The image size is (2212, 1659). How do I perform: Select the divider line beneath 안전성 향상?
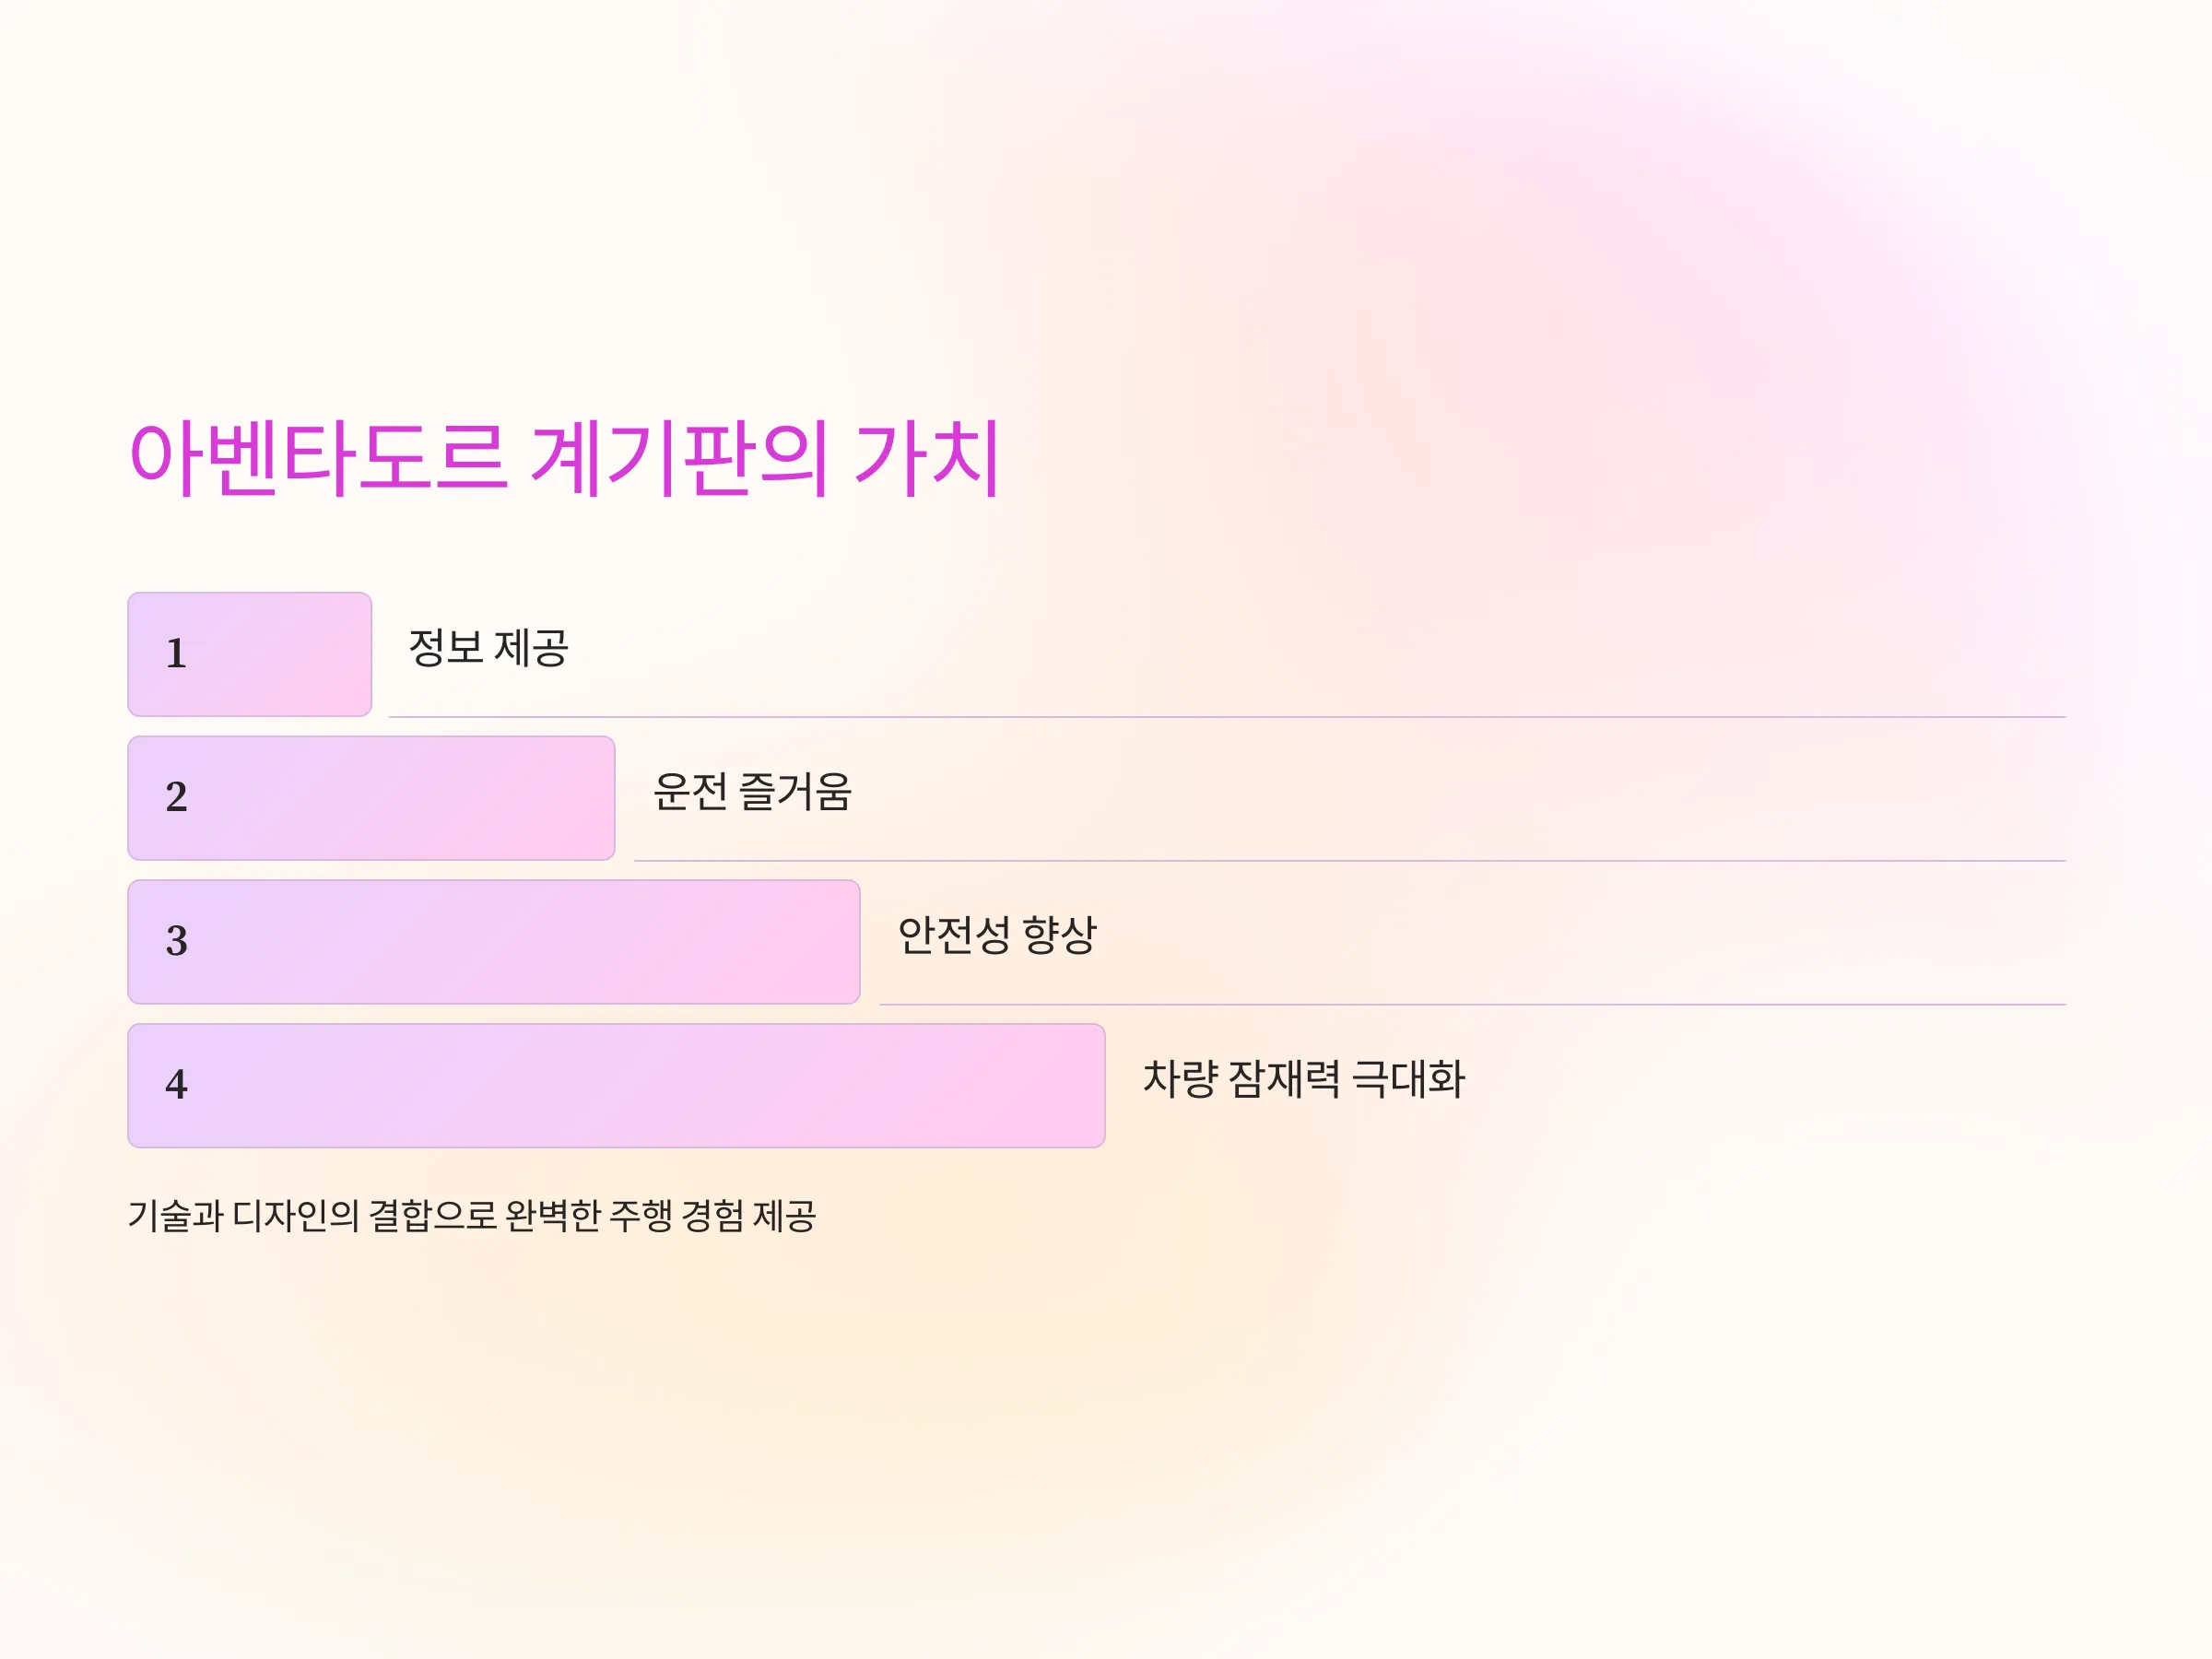pyautogui.click(x=1472, y=1004)
